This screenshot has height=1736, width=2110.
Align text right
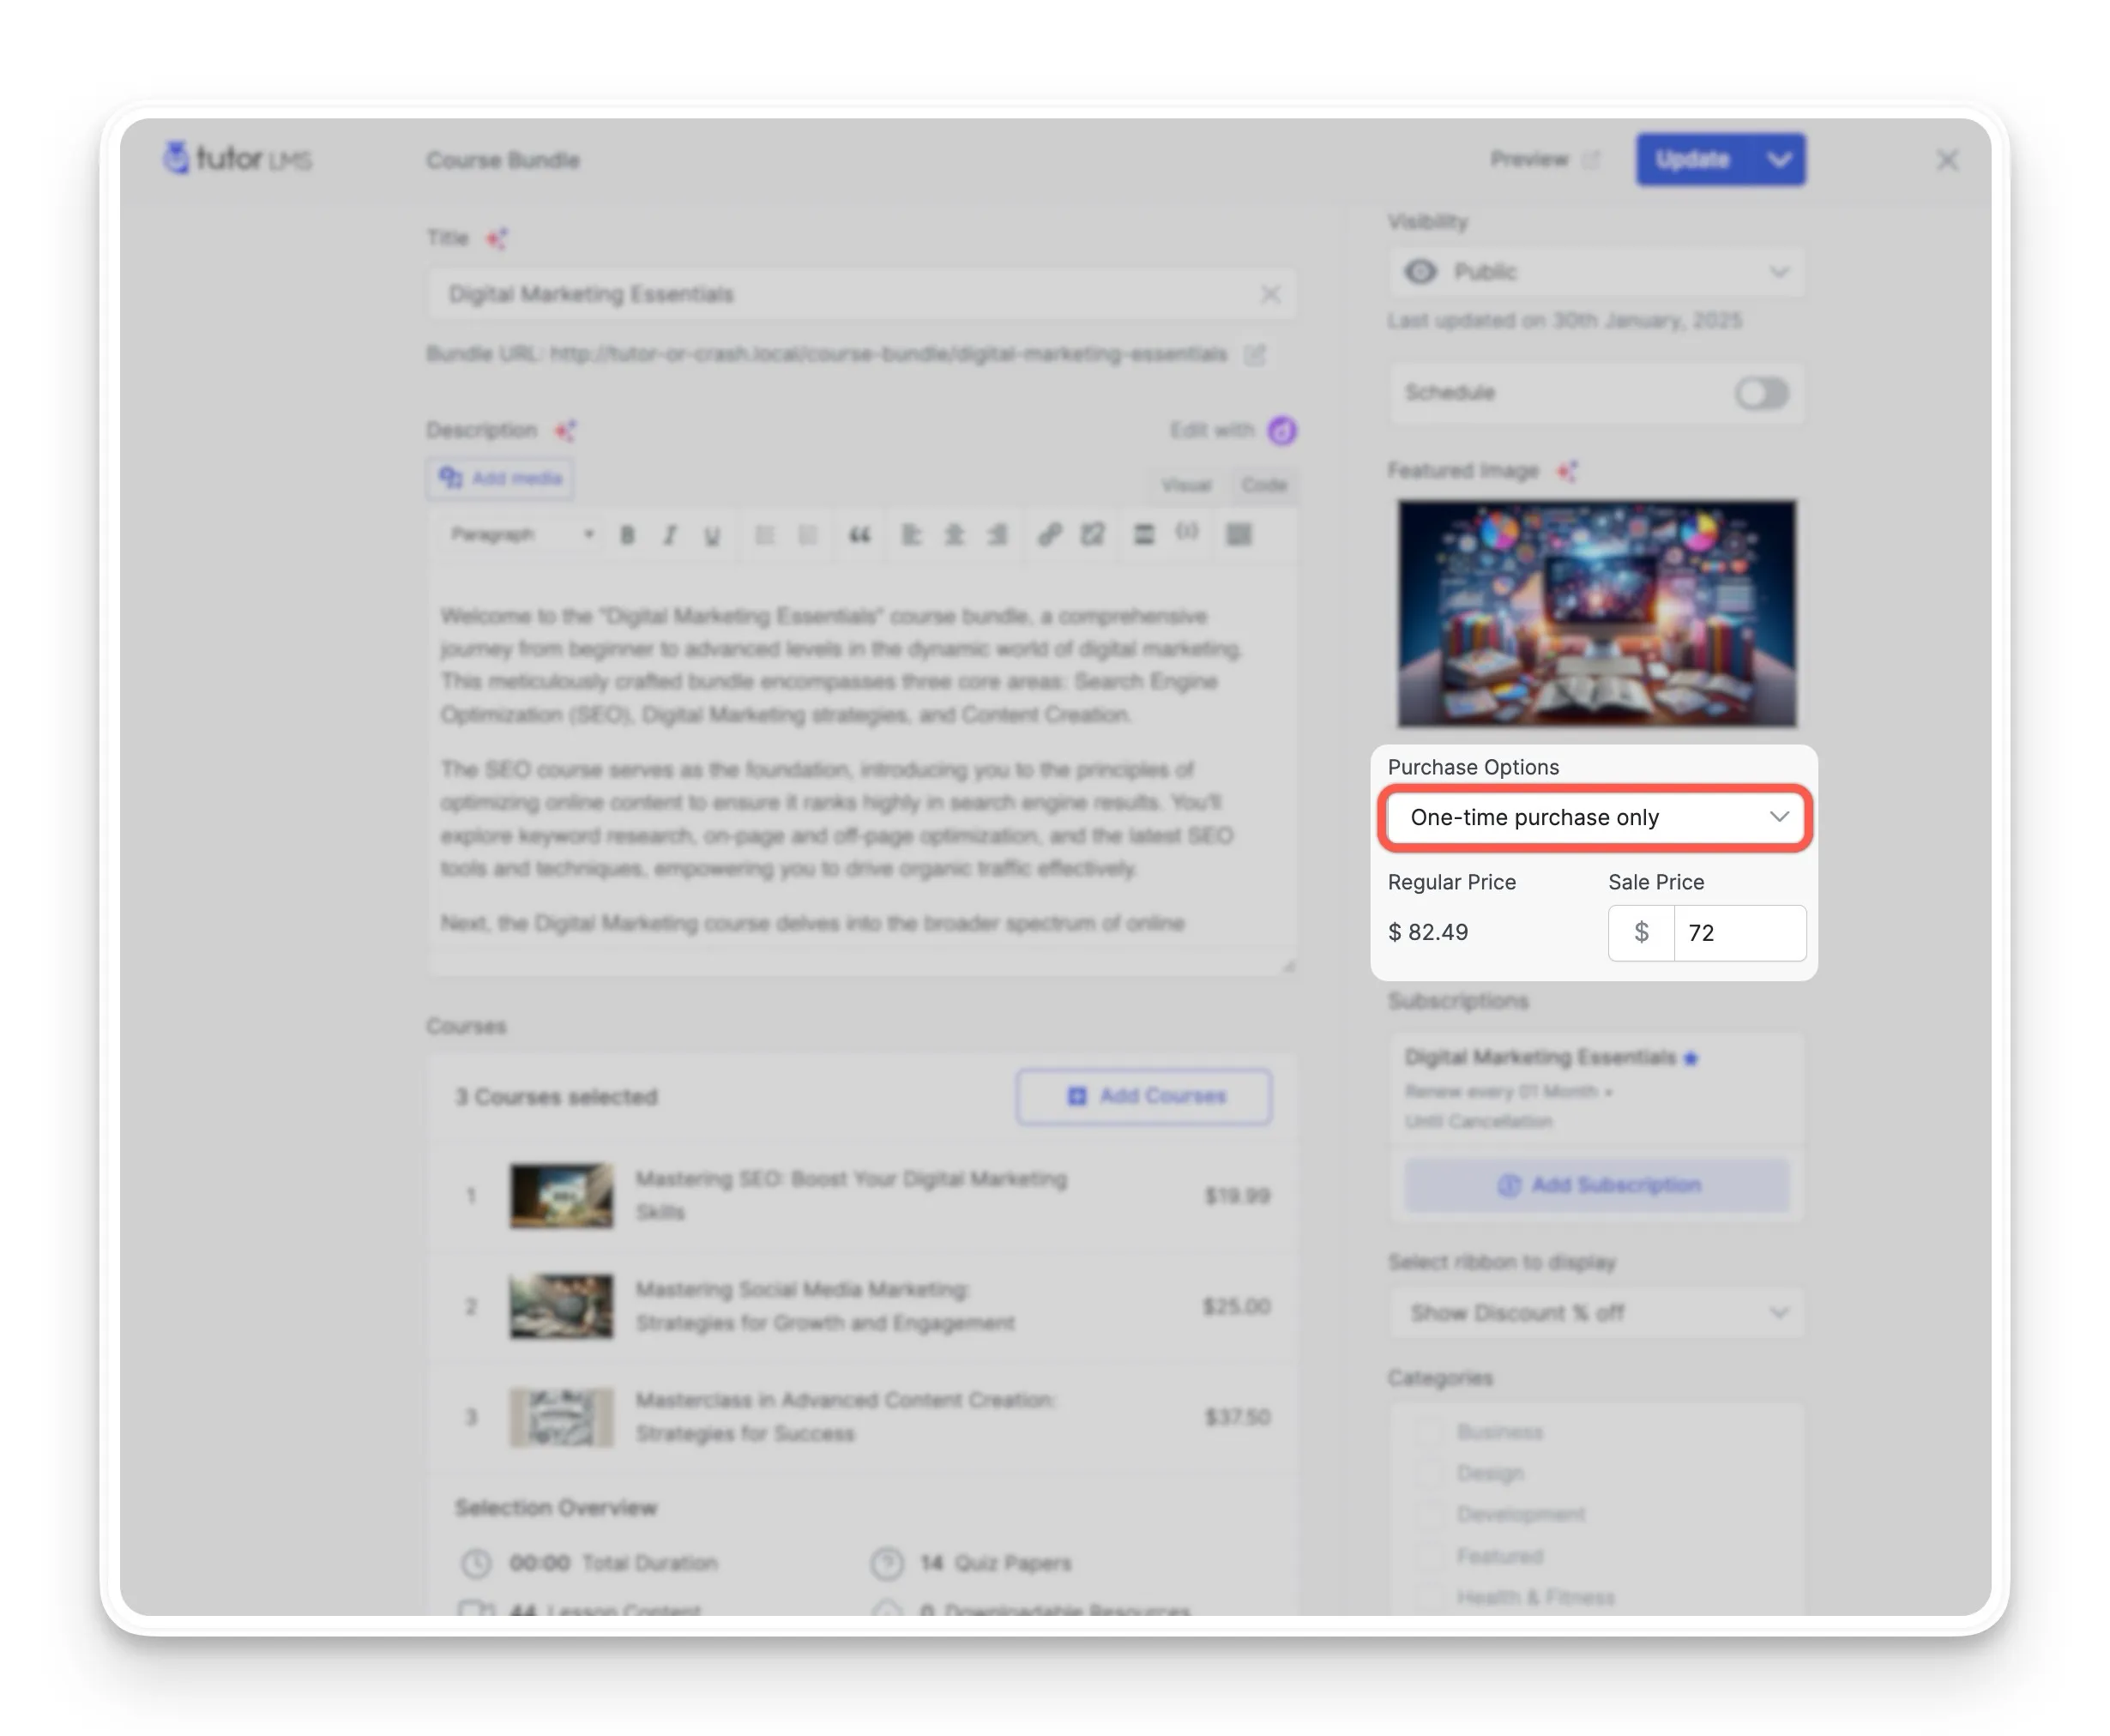[x=997, y=535]
